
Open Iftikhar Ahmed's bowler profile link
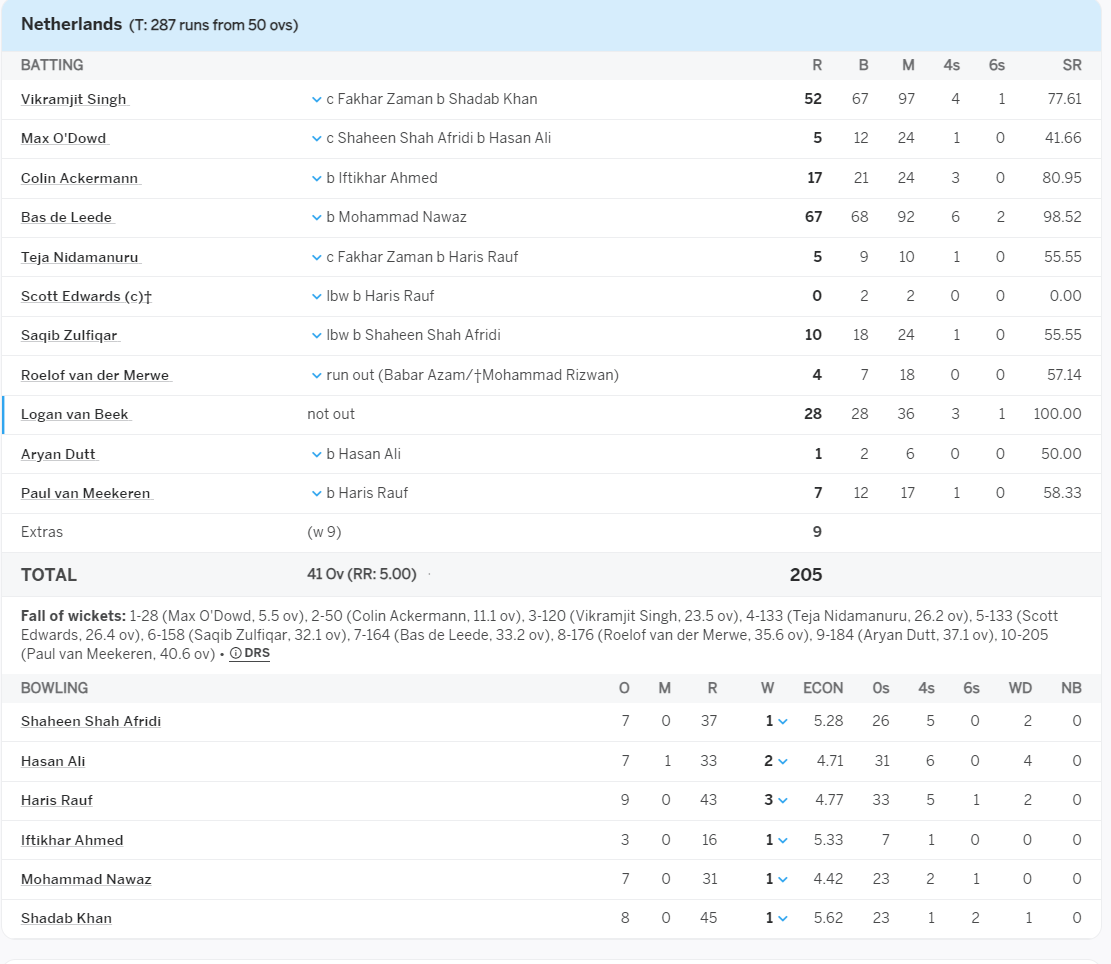72,840
